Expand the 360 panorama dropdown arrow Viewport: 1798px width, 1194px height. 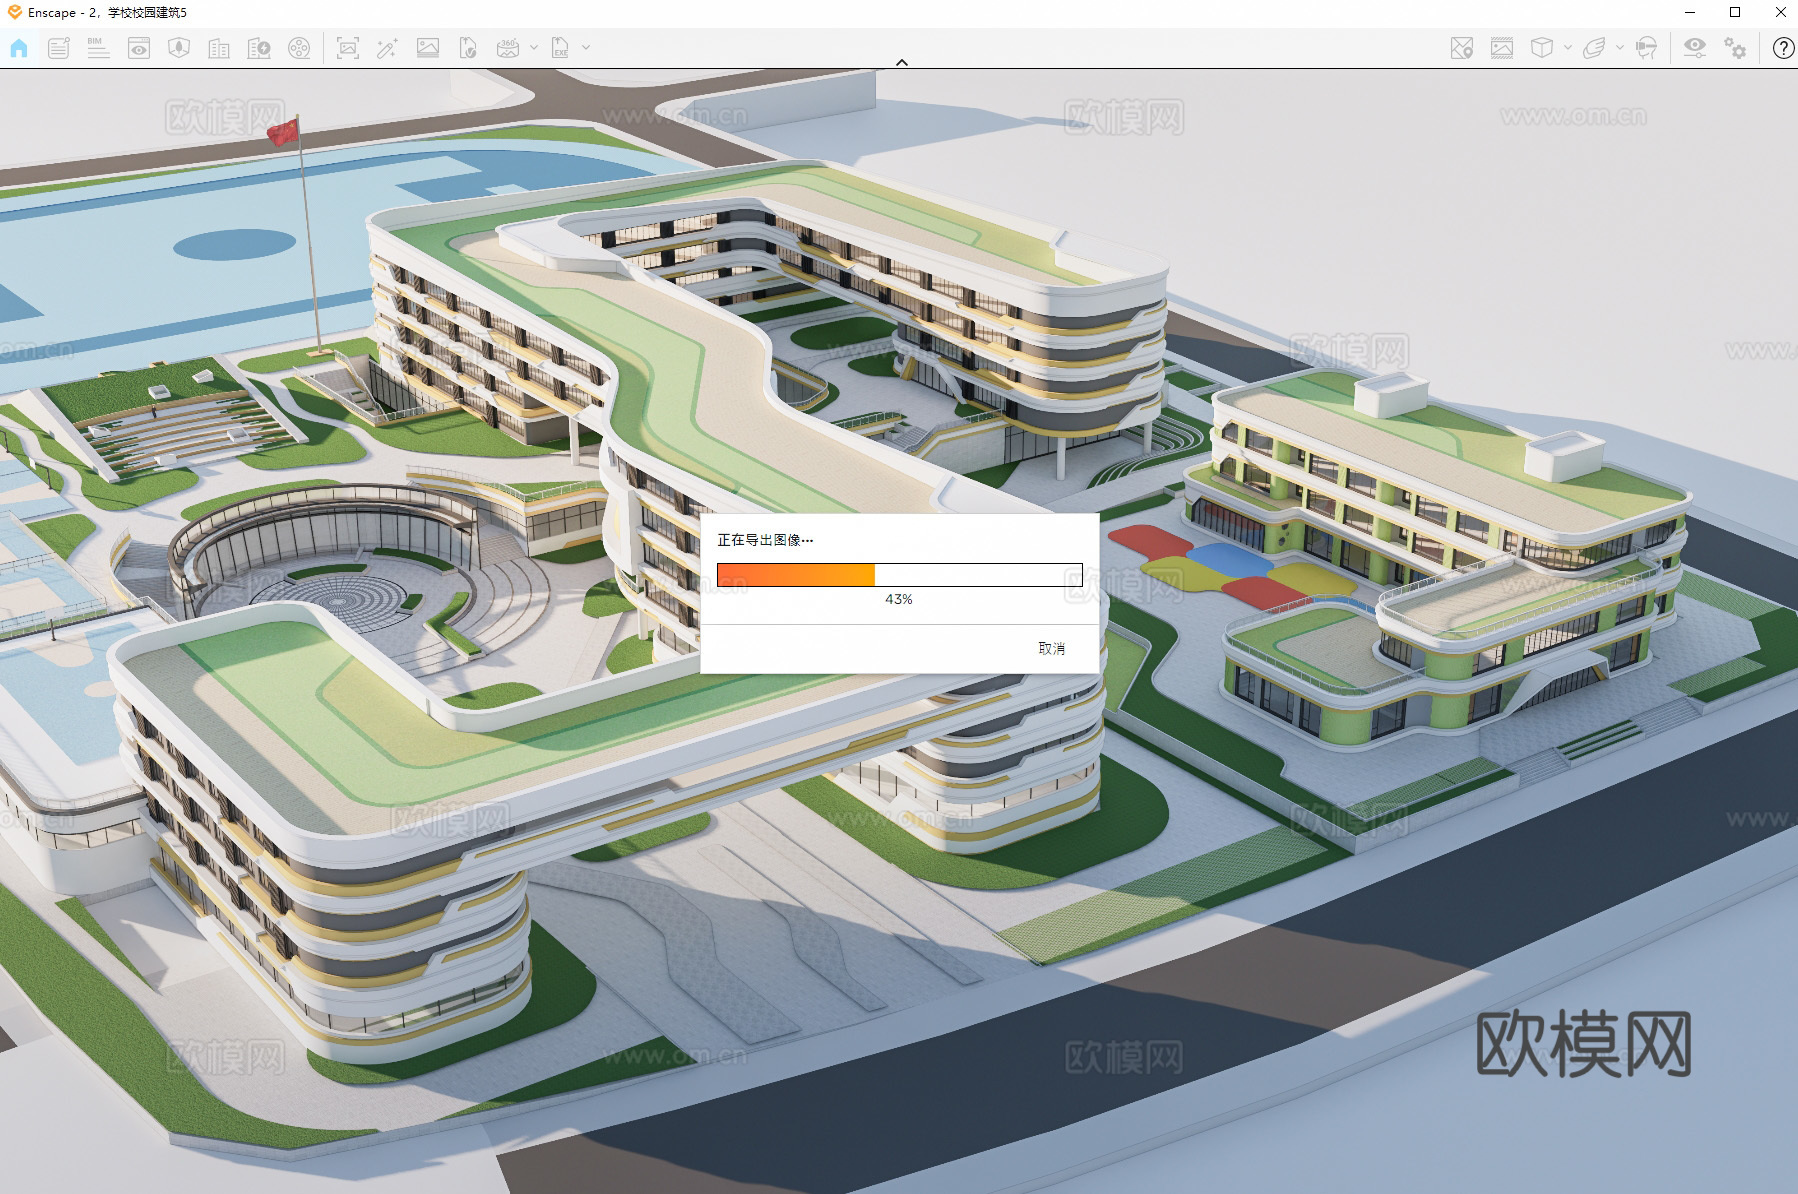click(x=534, y=47)
